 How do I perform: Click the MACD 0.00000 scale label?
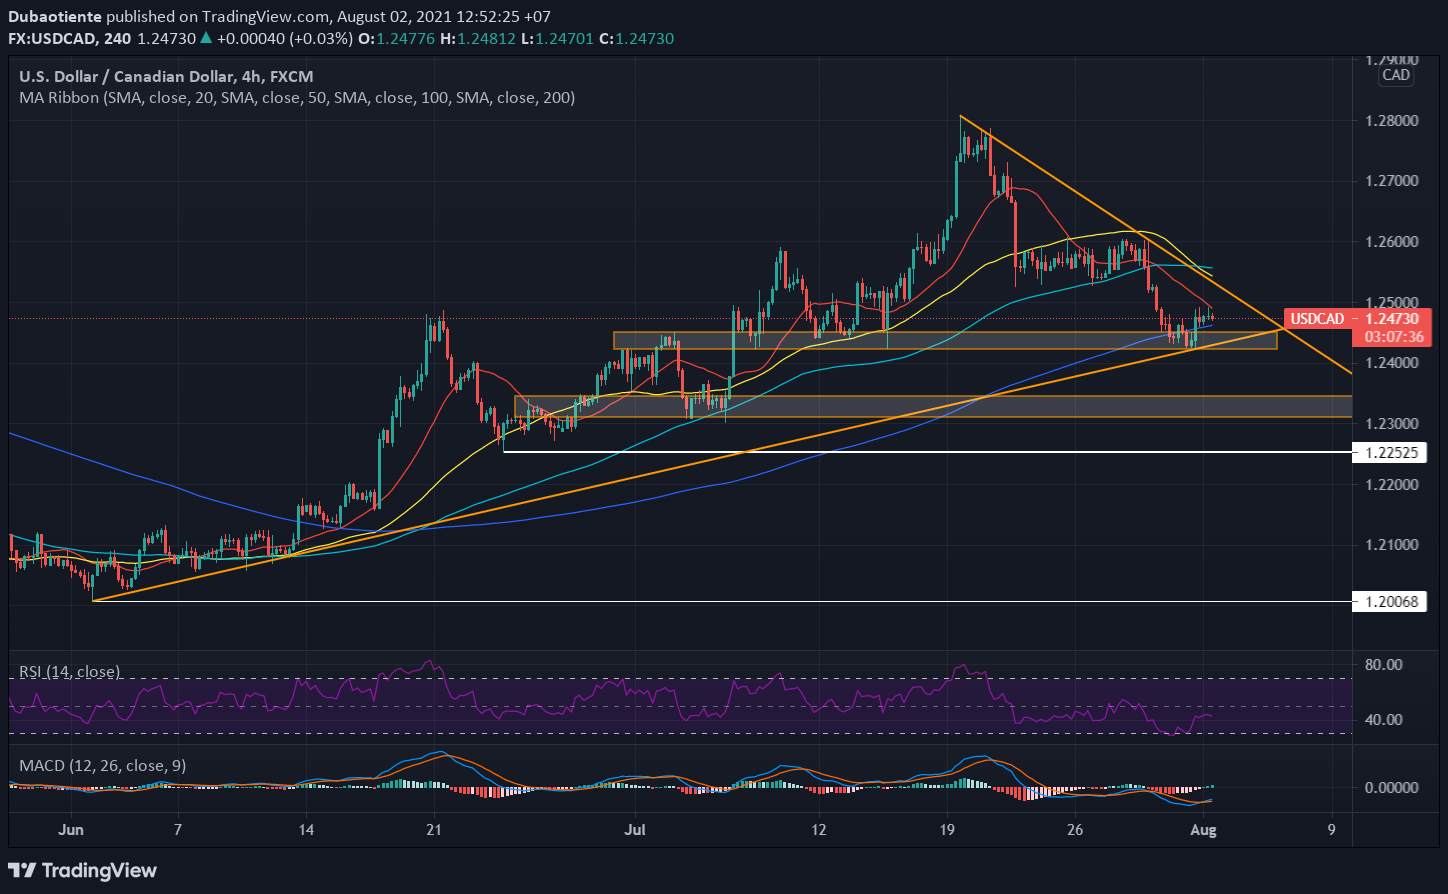click(x=1392, y=787)
